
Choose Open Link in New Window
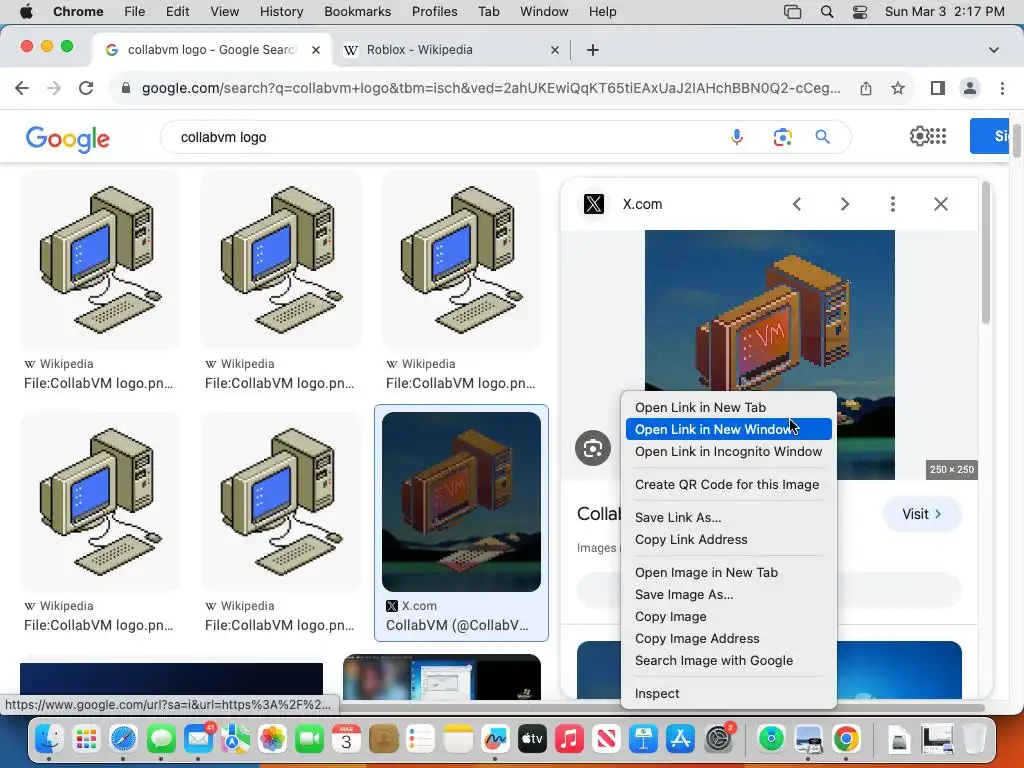click(729, 429)
